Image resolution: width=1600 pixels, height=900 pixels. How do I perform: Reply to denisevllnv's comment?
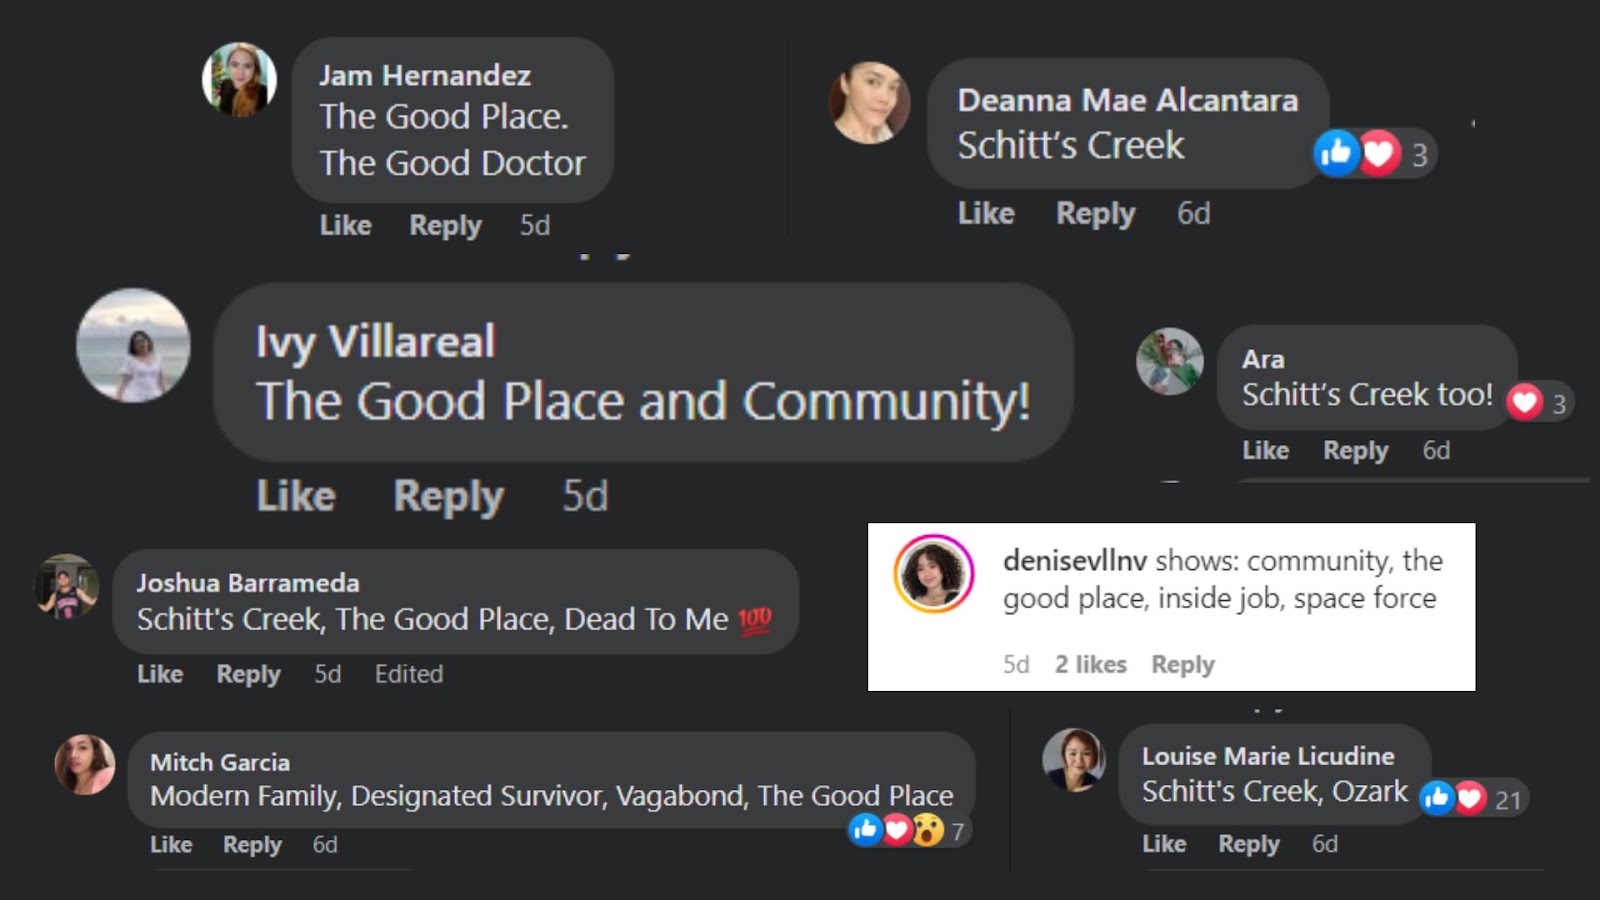[x=1183, y=665]
